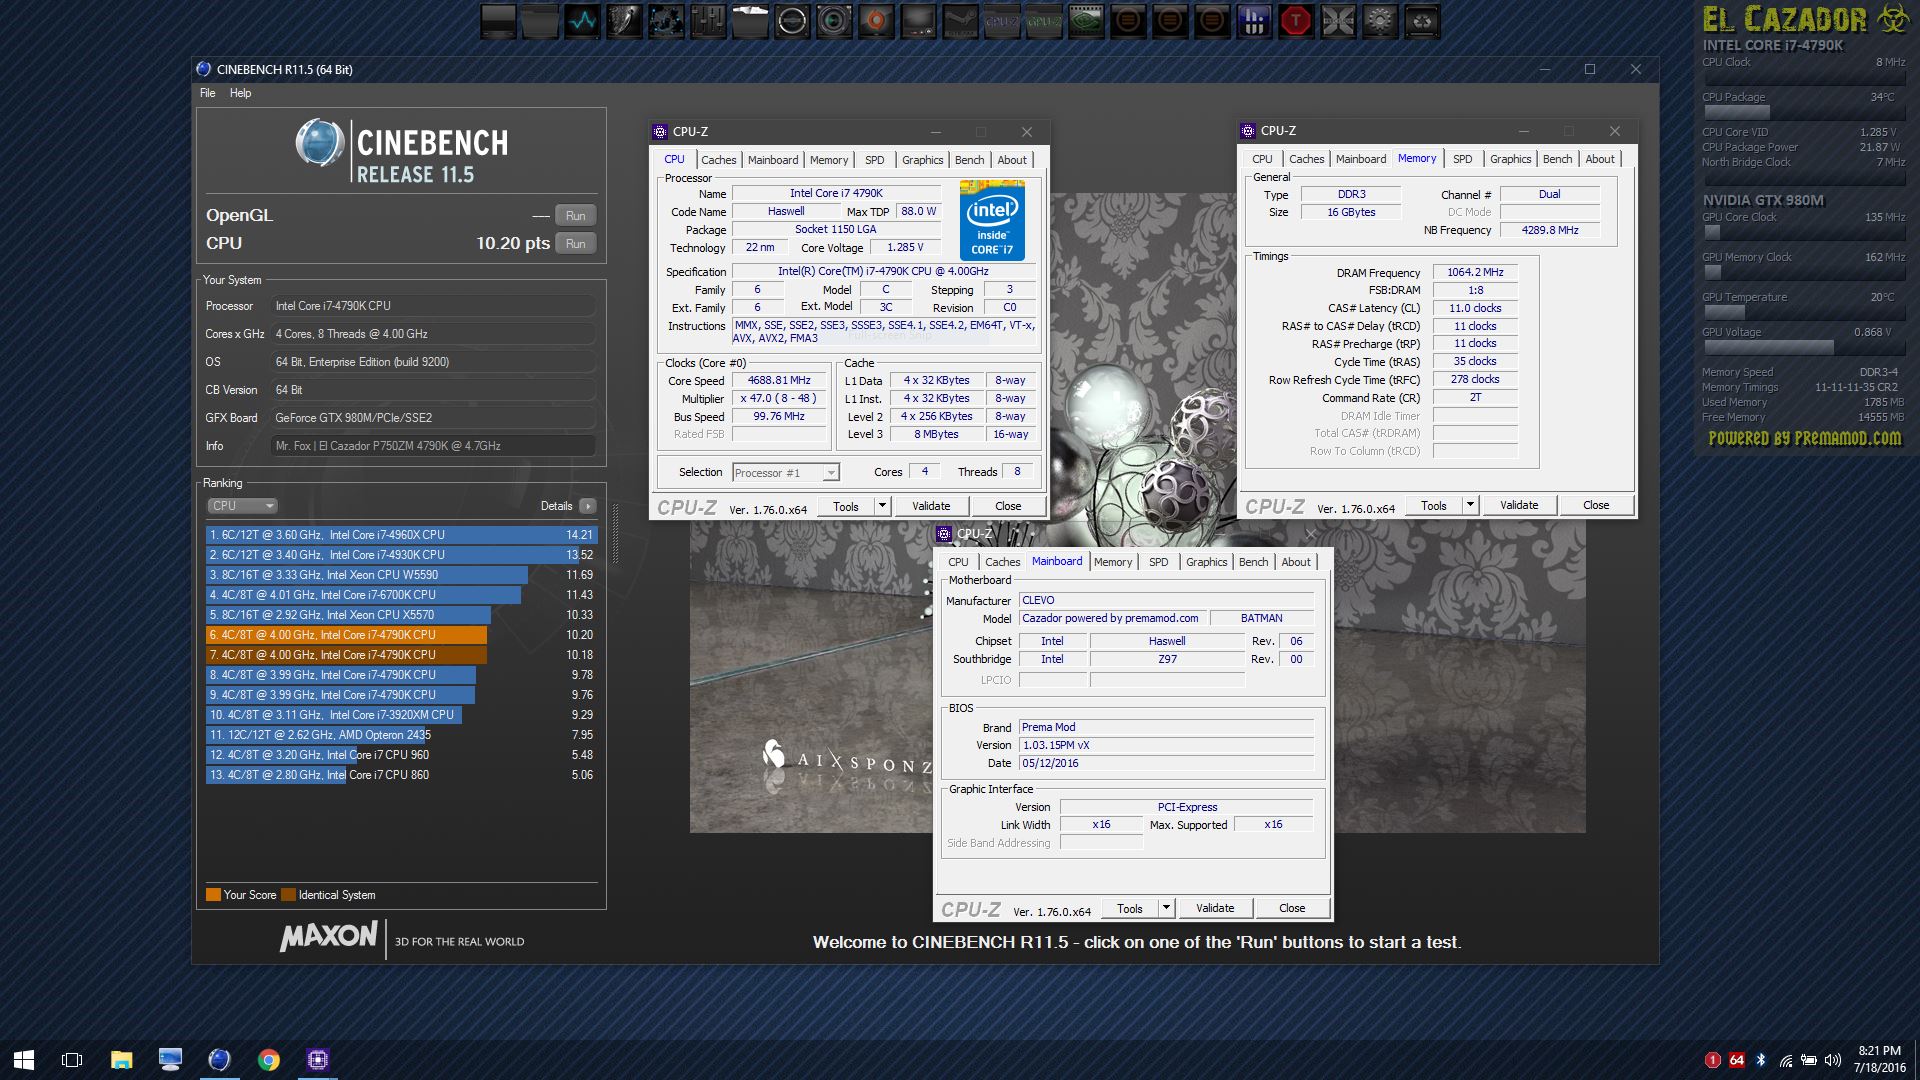Open Tools dropdown arrow in Mainboard CPU-Z window

tap(1166, 908)
